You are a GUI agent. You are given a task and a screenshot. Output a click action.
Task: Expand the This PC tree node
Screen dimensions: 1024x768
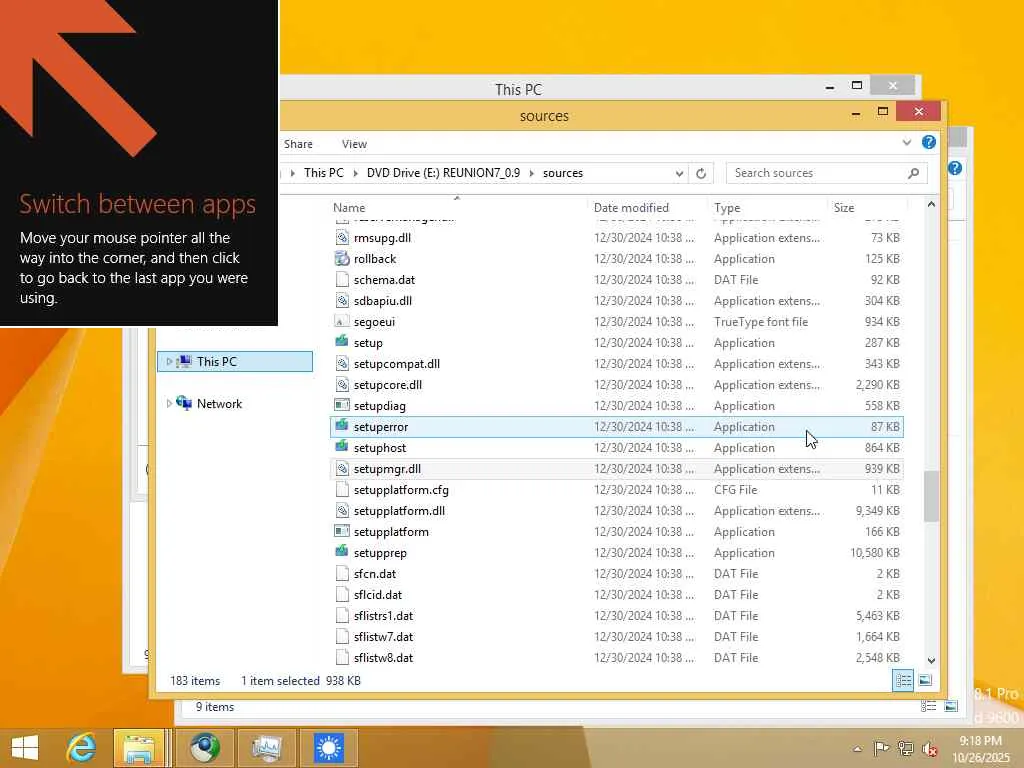coord(169,361)
